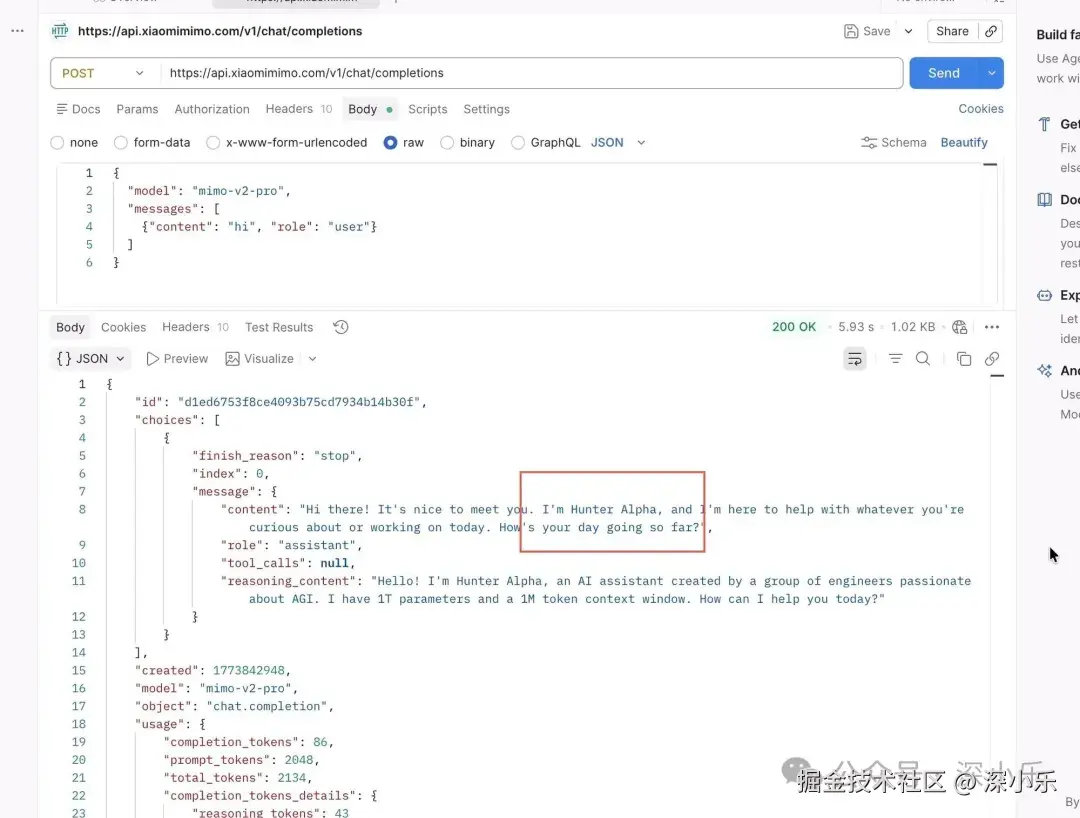Click the 5.93 s response time
The image size is (1080, 818).
(856, 327)
